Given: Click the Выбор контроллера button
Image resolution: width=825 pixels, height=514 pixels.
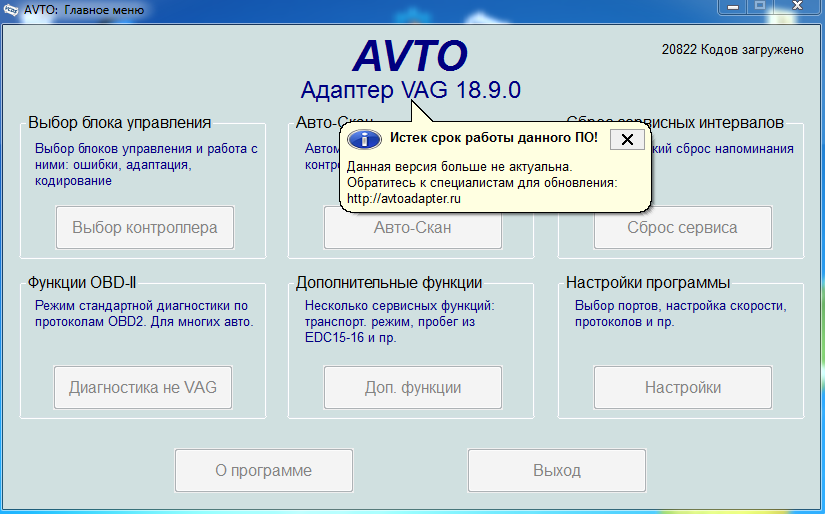Looking at the screenshot, I should pos(145,227).
